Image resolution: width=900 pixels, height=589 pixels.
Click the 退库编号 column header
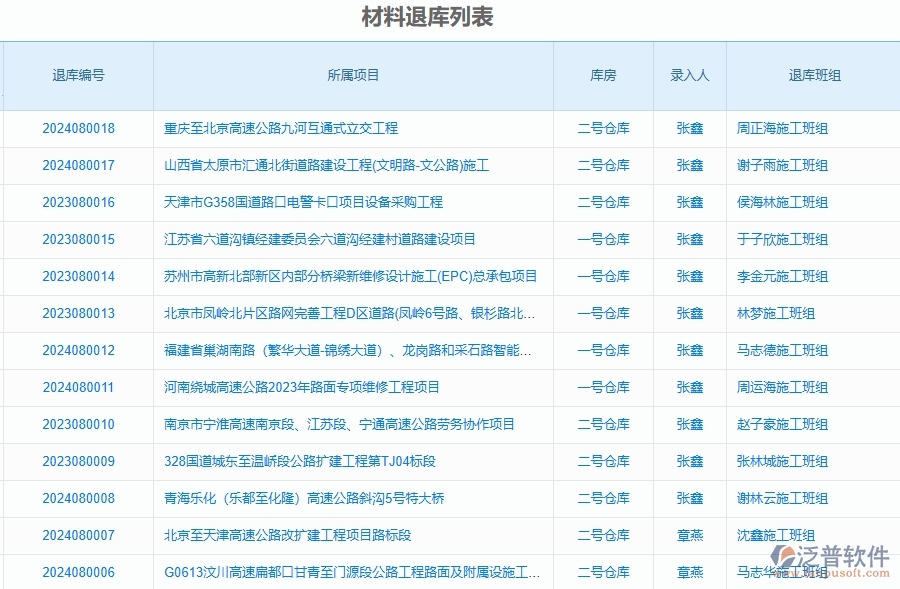(x=78, y=75)
